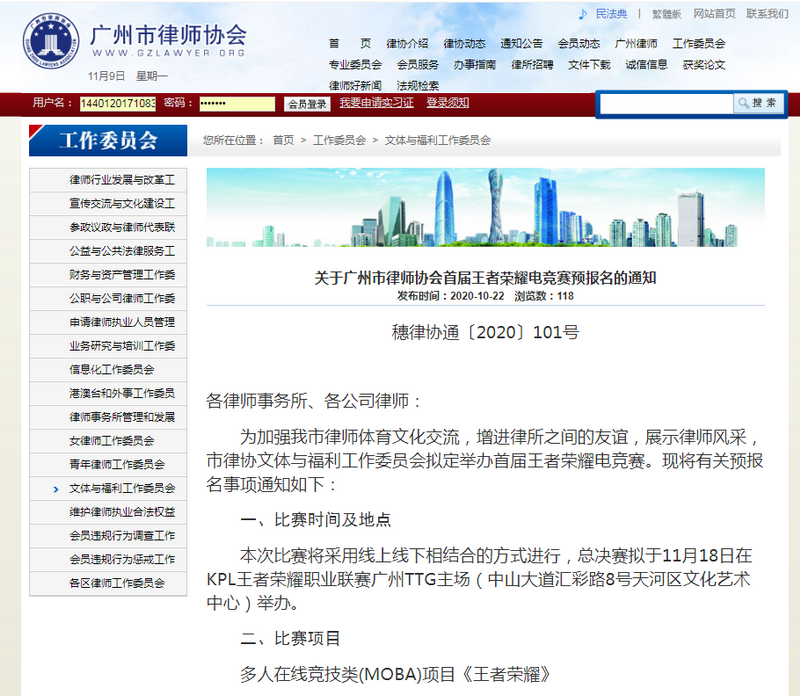This screenshot has width=800, height=696.
Task: Select 公职与公司律师工作委 in the sidebar
Action: tap(108, 299)
